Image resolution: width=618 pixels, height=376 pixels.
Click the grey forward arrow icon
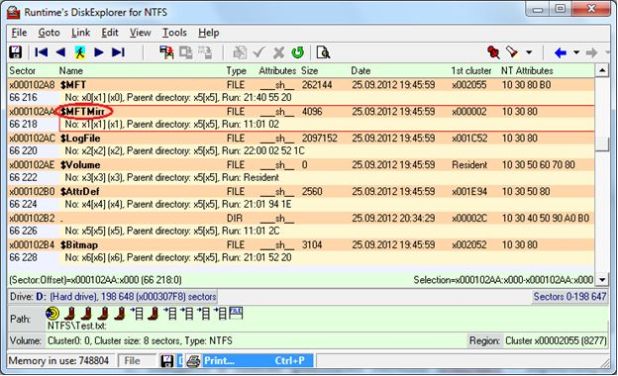(x=592, y=52)
